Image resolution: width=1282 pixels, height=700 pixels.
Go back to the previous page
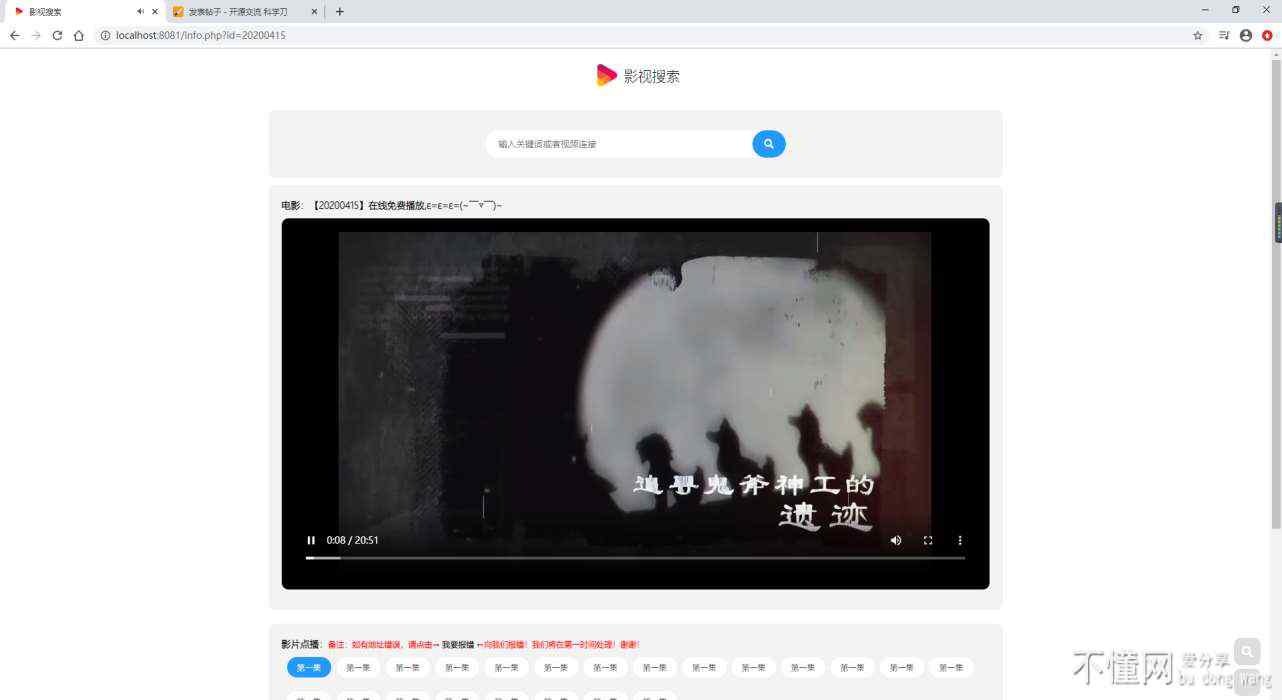(14, 35)
